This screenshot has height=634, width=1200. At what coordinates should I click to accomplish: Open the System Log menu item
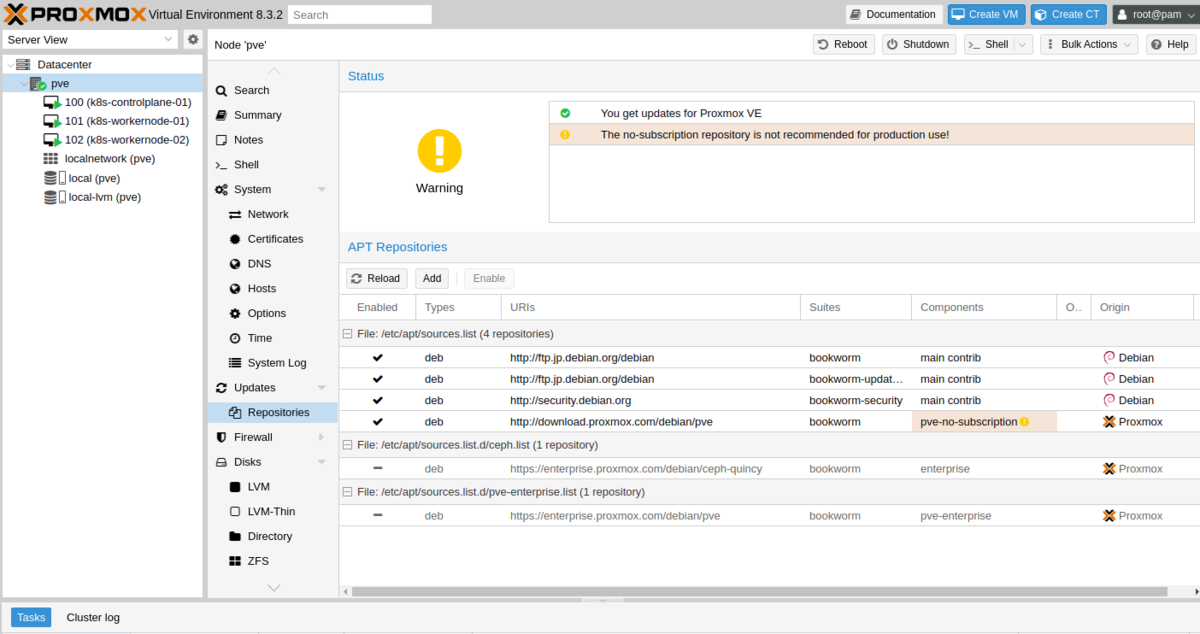[x=273, y=363]
